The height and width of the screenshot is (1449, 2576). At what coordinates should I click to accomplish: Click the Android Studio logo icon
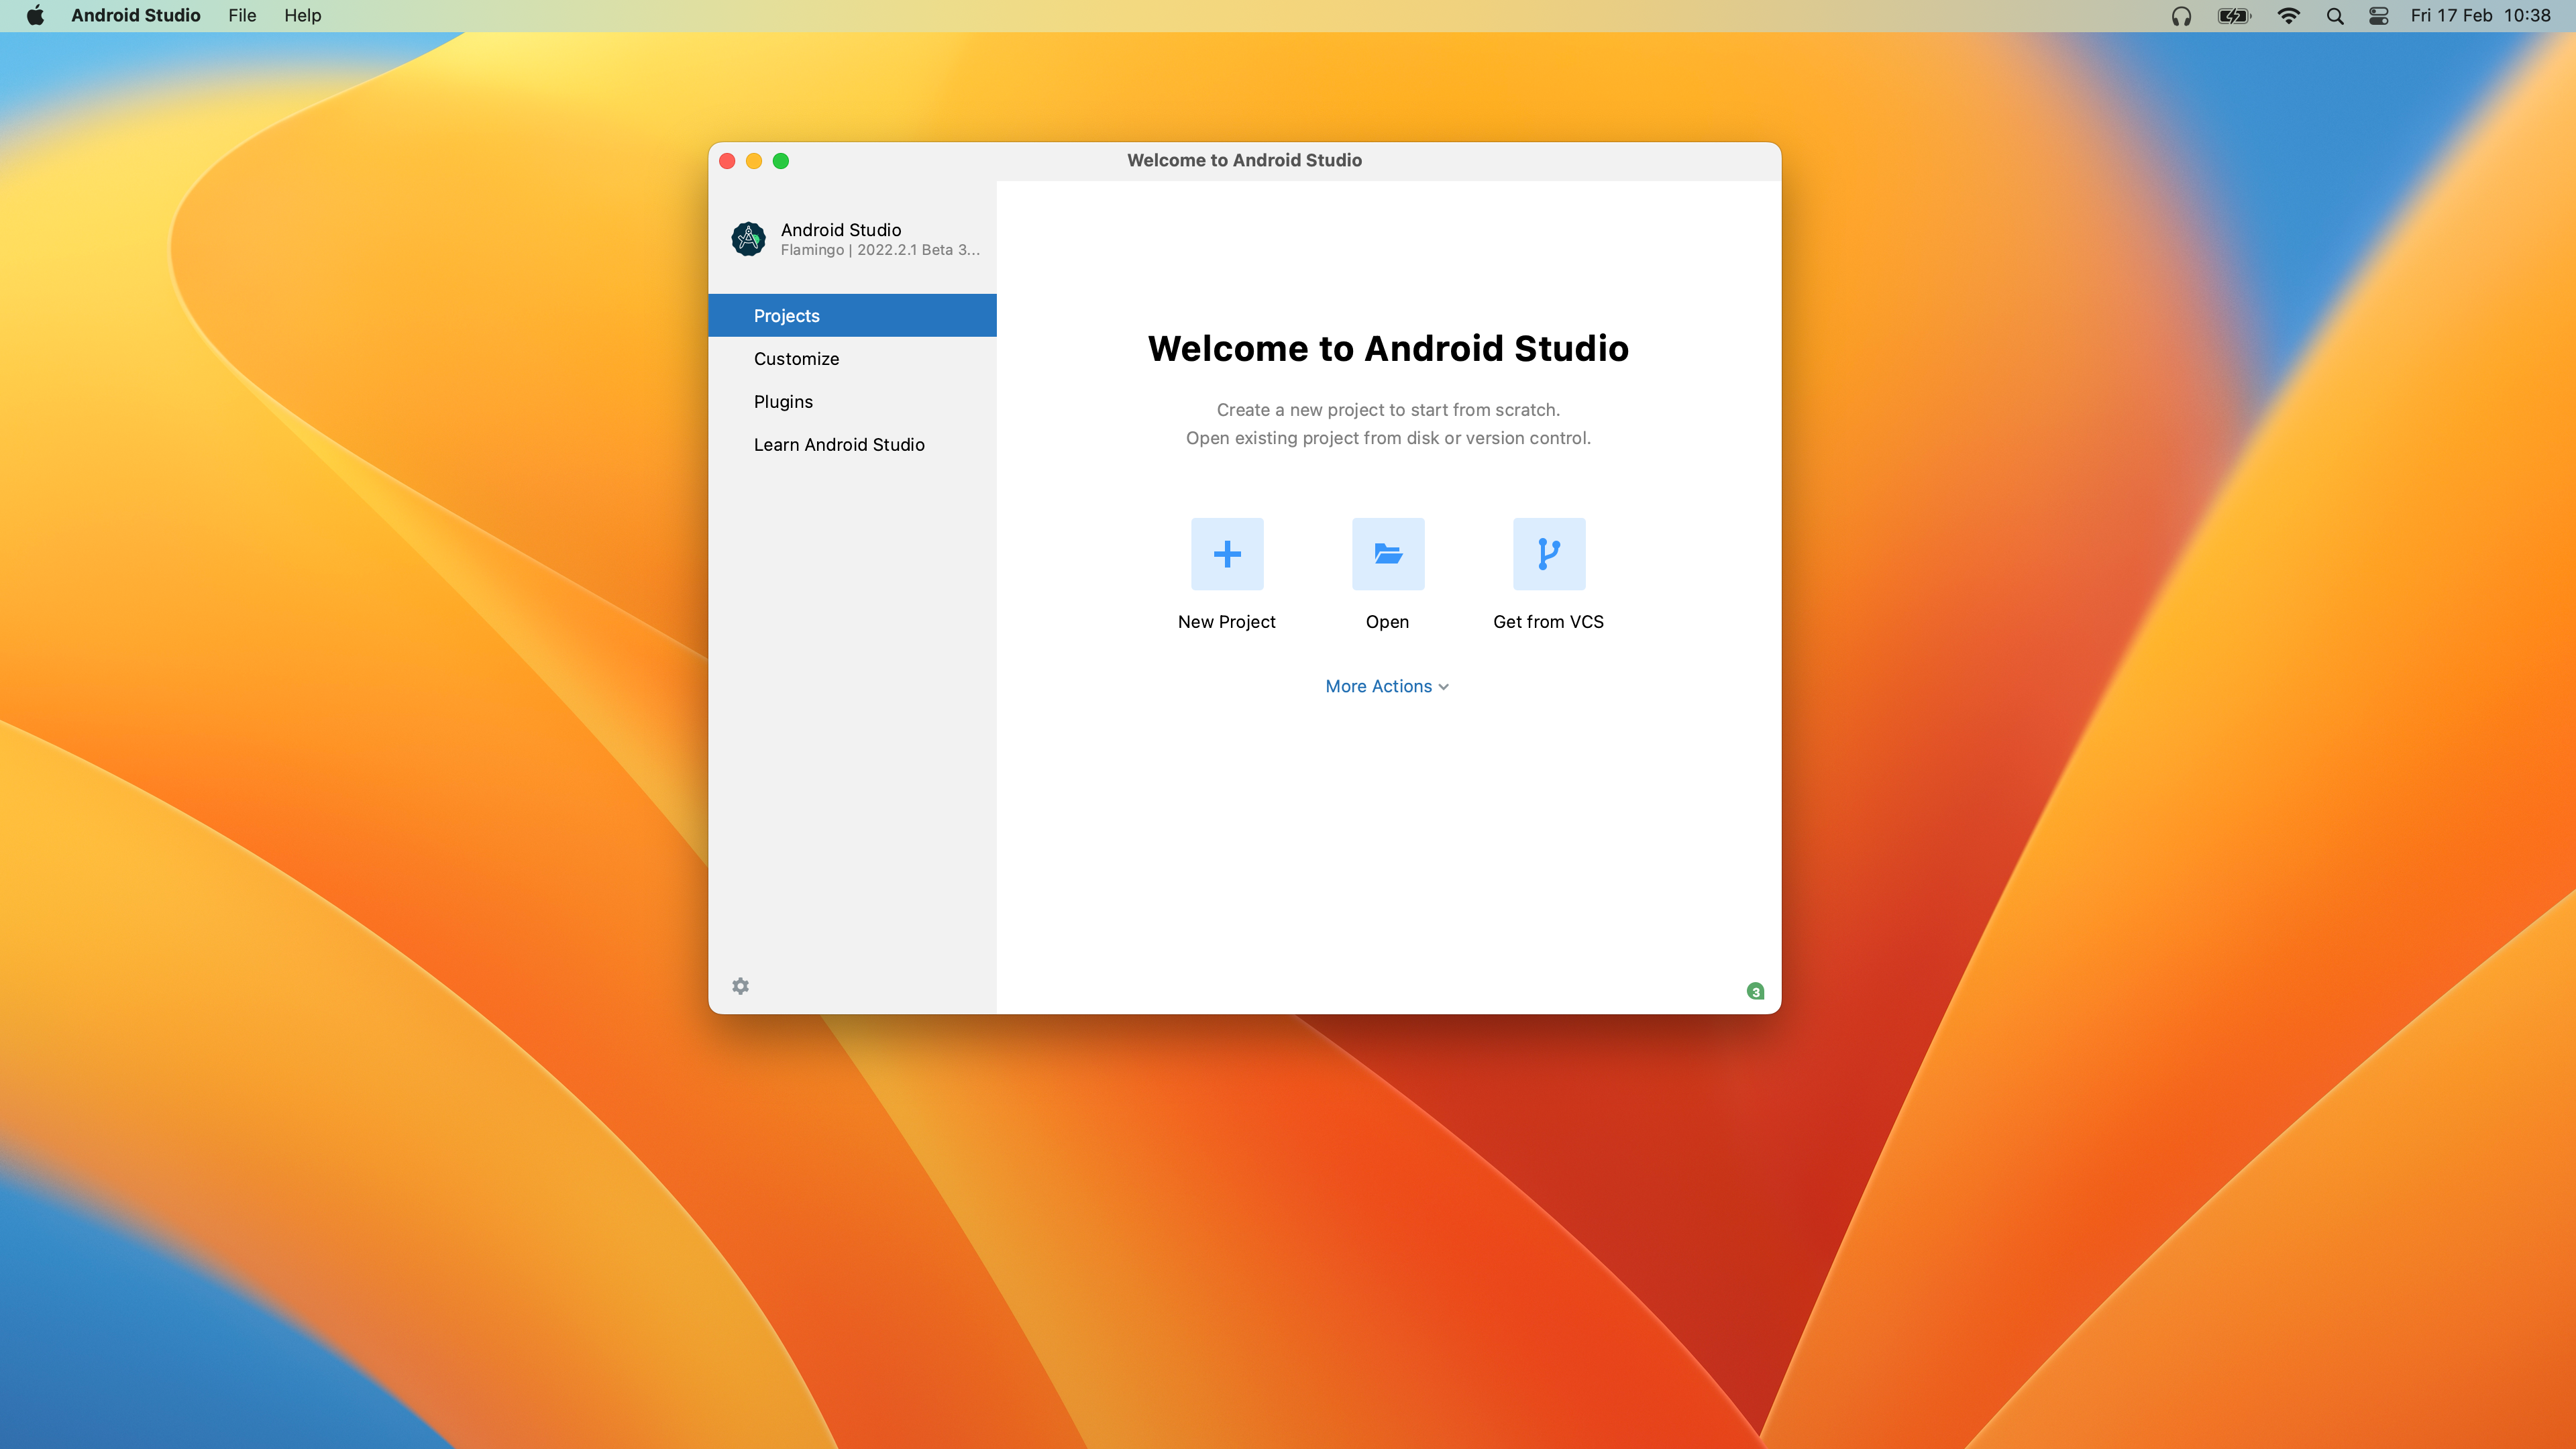click(748, 239)
